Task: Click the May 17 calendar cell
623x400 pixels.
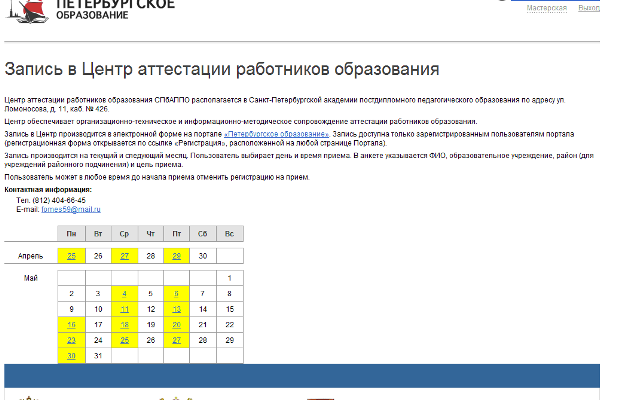Action: [x=98, y=325]
